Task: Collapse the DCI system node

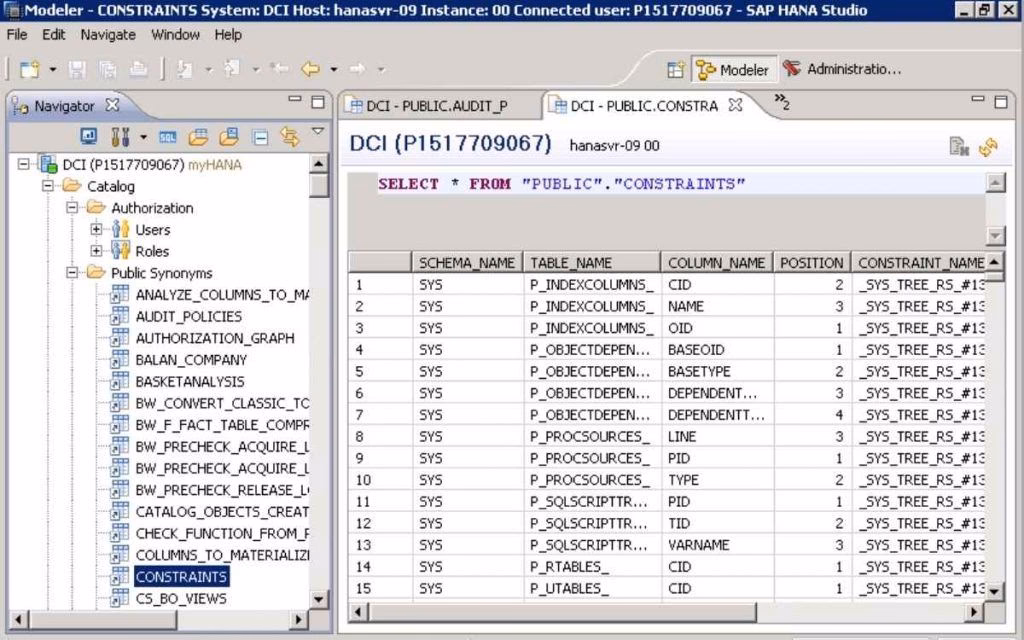Action: (x=24, y=164)
